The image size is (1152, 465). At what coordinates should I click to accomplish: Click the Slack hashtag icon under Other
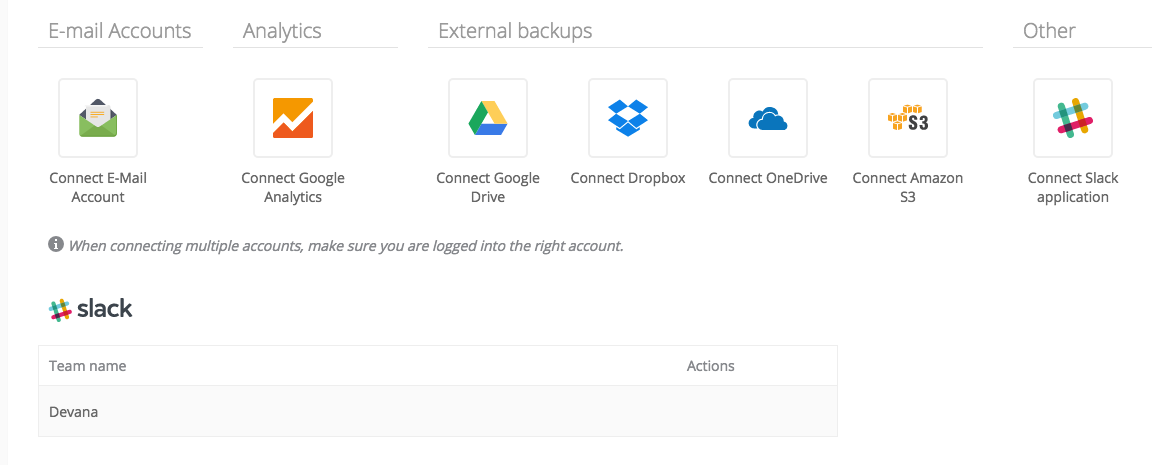point(1073,118)
